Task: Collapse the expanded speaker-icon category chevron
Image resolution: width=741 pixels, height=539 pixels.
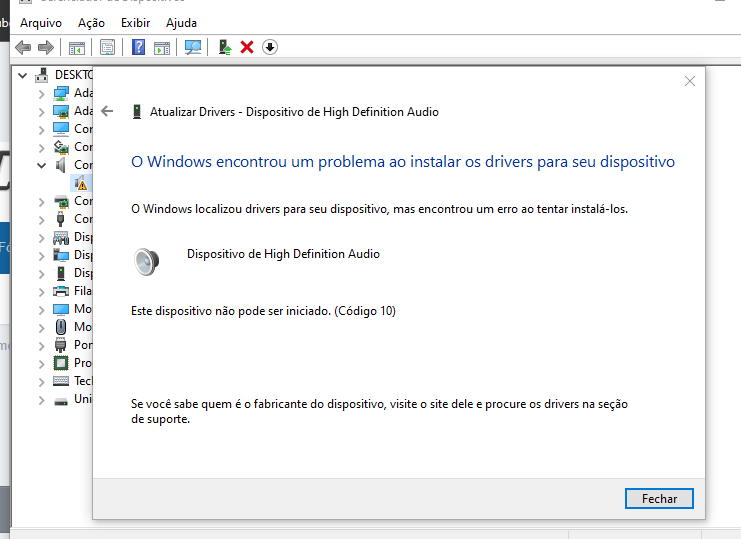Action: (x=42, y=165)
